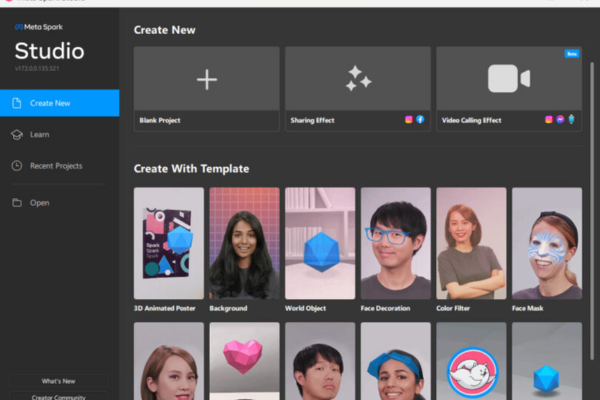Click the "Studio" title text
Image resolution: width=600 pixels, height=400 pixels.
coord(49,51)
